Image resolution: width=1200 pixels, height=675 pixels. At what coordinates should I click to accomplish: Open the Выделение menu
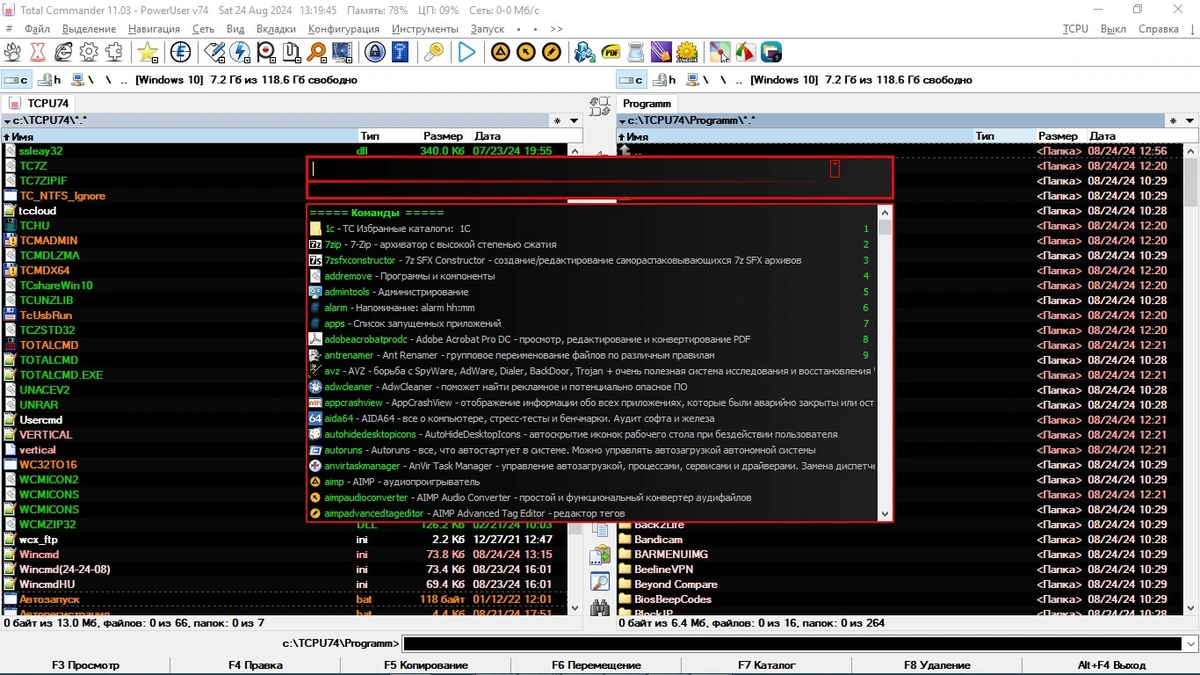(x=88, y=29)
